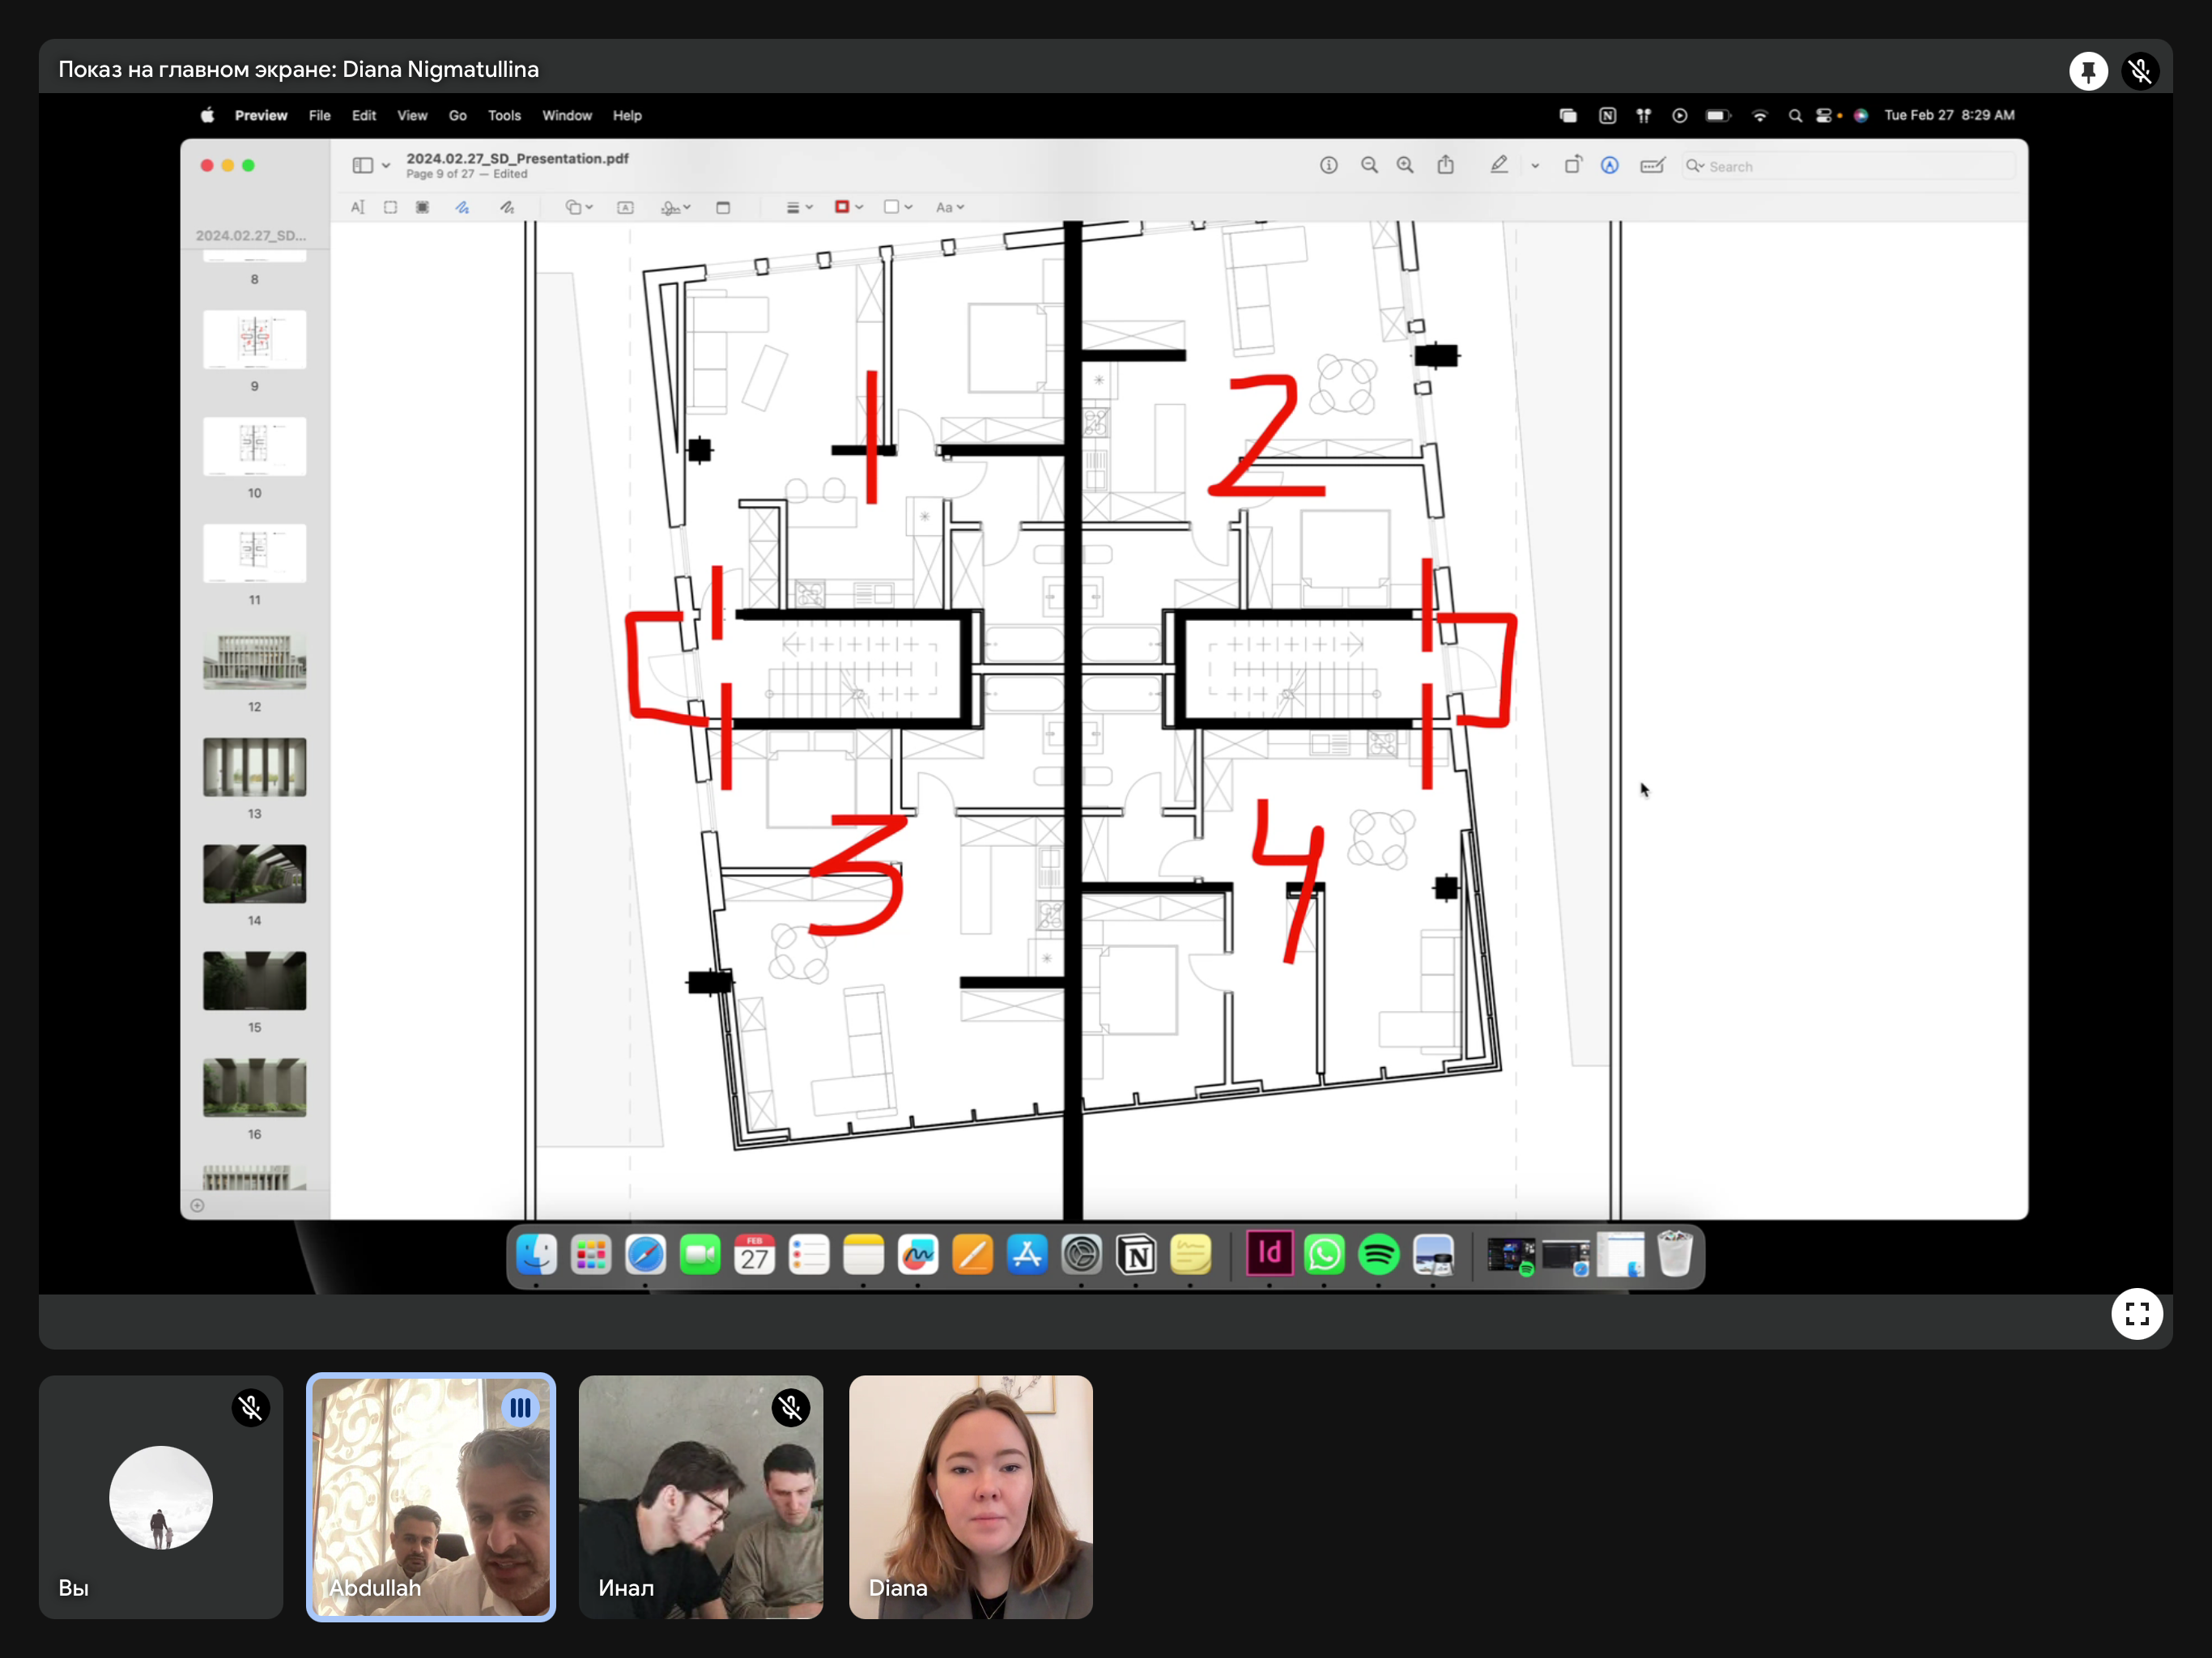Click the Sketch tool in markup toolbar

pos(462,207)
